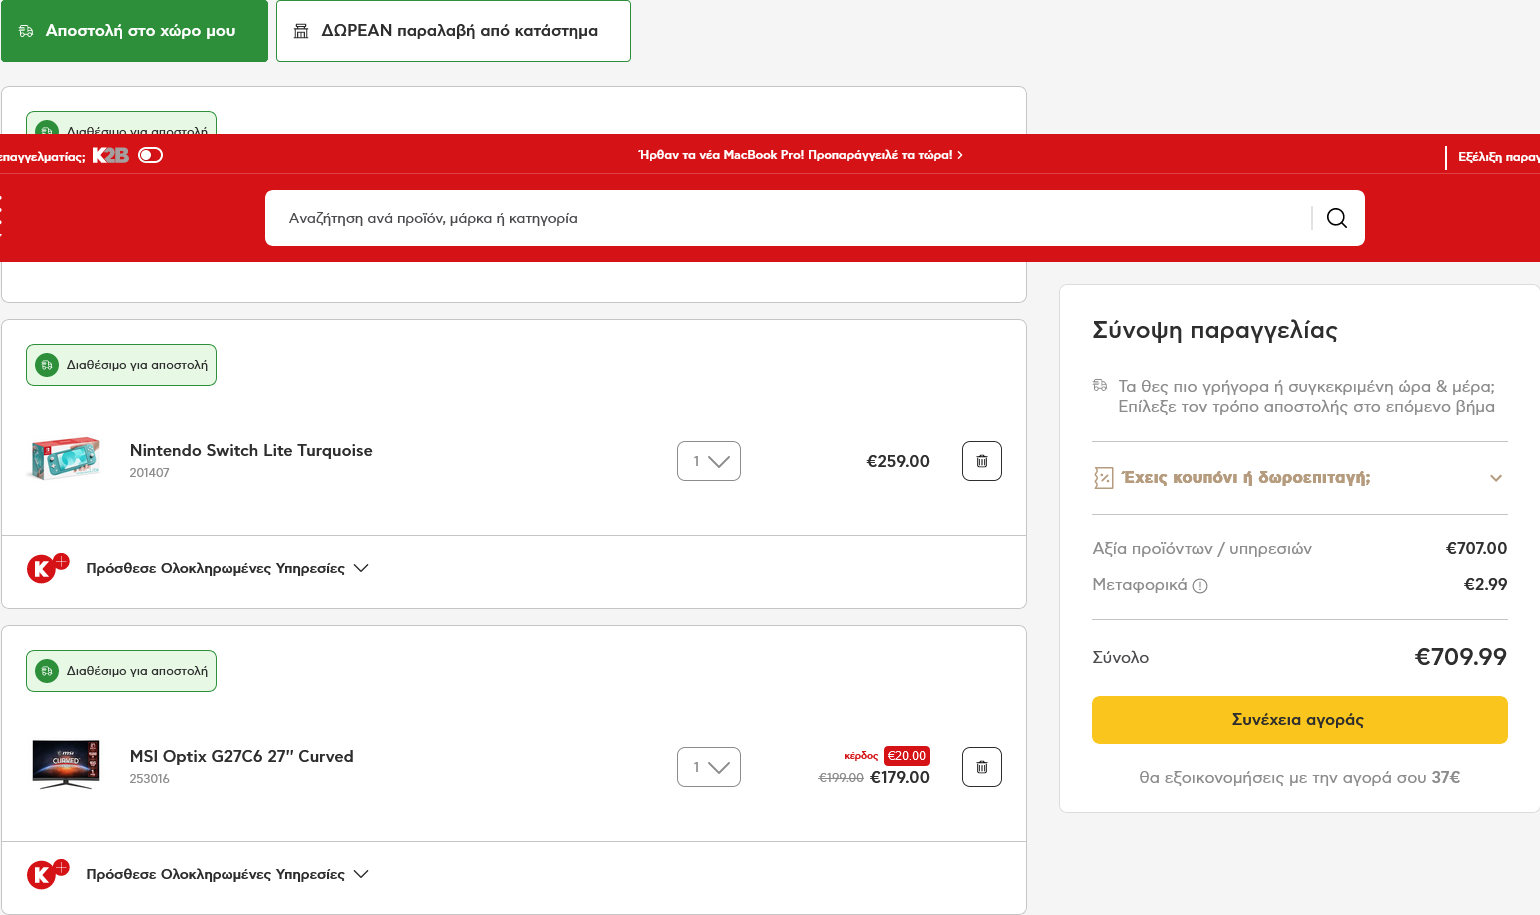Select home delivery tab 'Αποστολή στο χώρο μου'

tap(134, 31)
